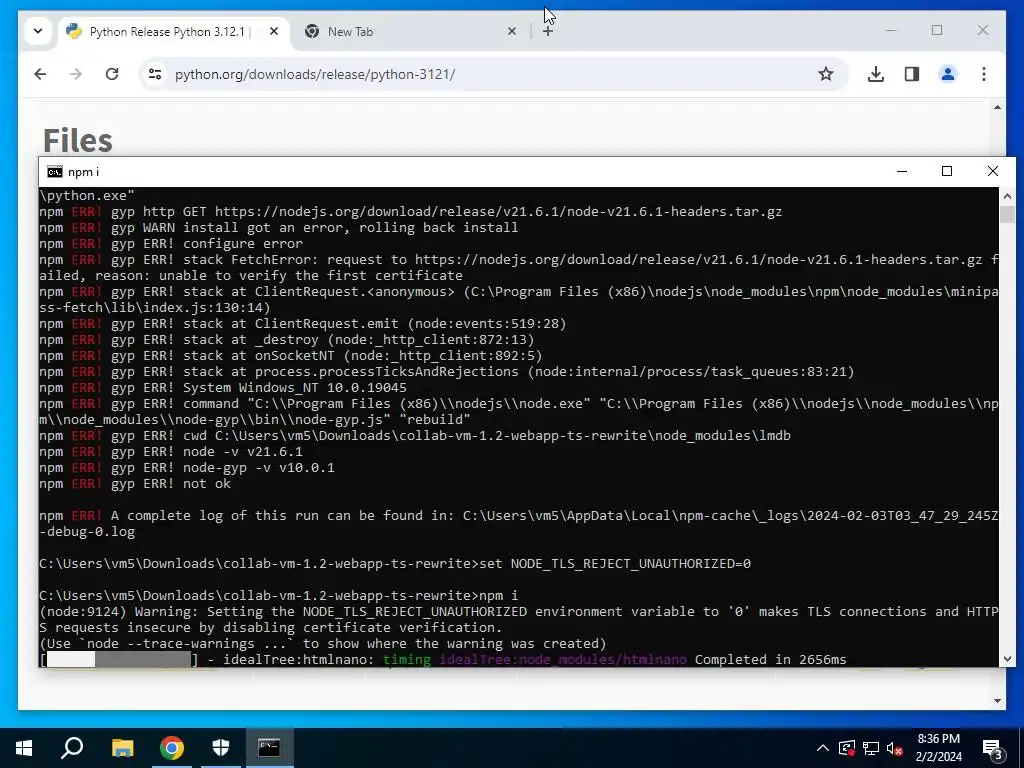Open the taskbar clock and date

tap(938, 748)
